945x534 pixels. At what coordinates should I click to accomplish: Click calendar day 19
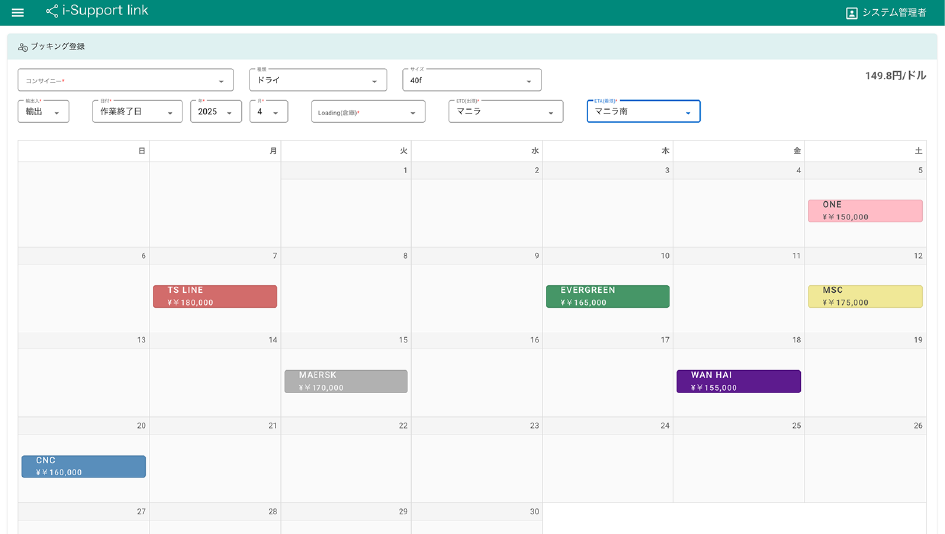pyautogui.click(x=865, y=374)
